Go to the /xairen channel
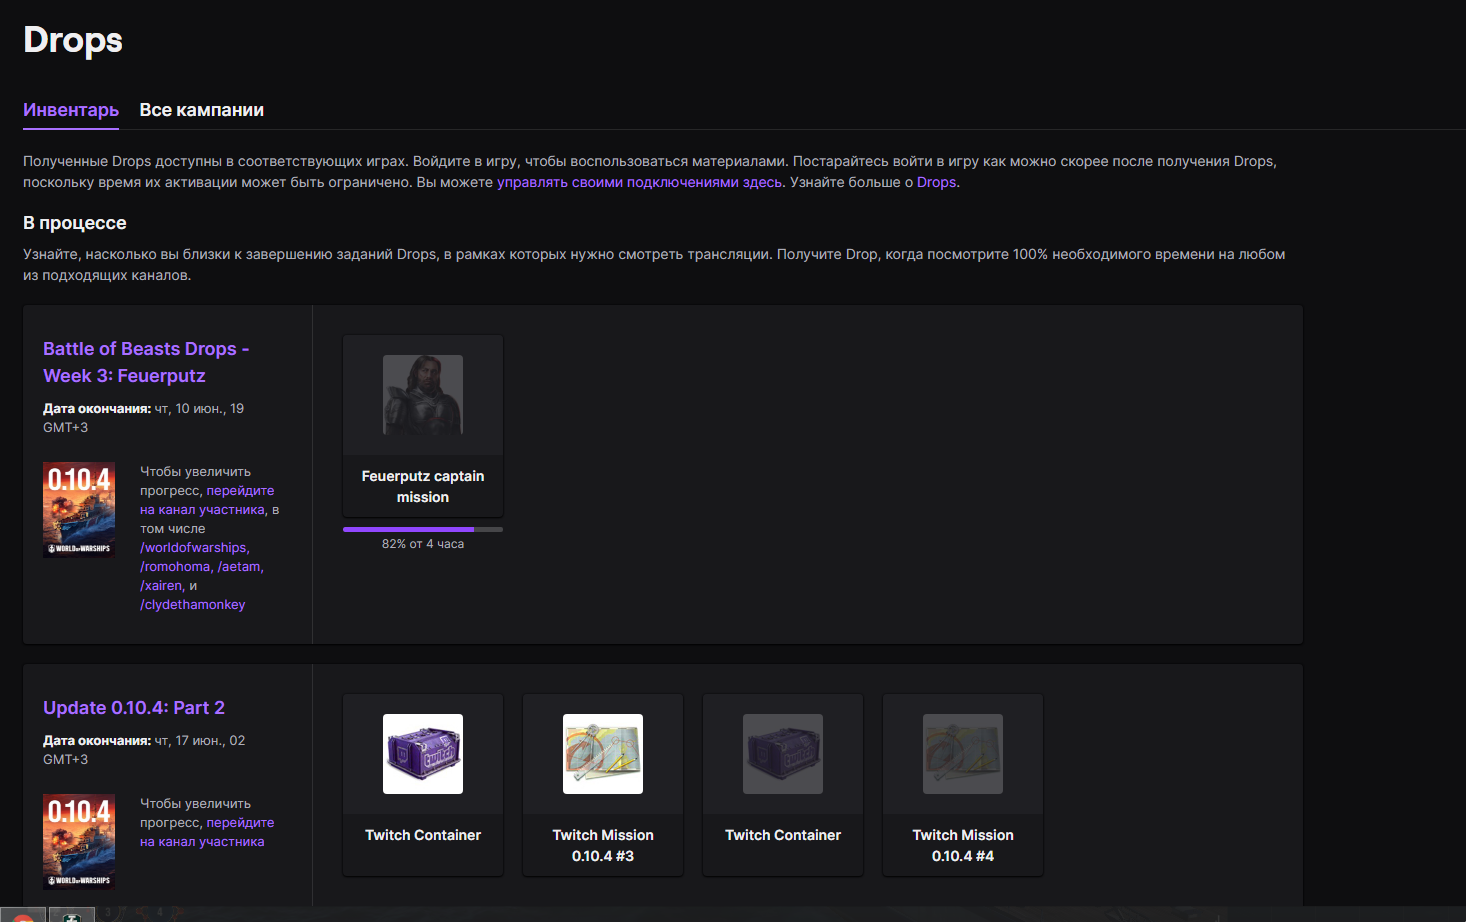 pyautogui.click(x=161, y=586)
